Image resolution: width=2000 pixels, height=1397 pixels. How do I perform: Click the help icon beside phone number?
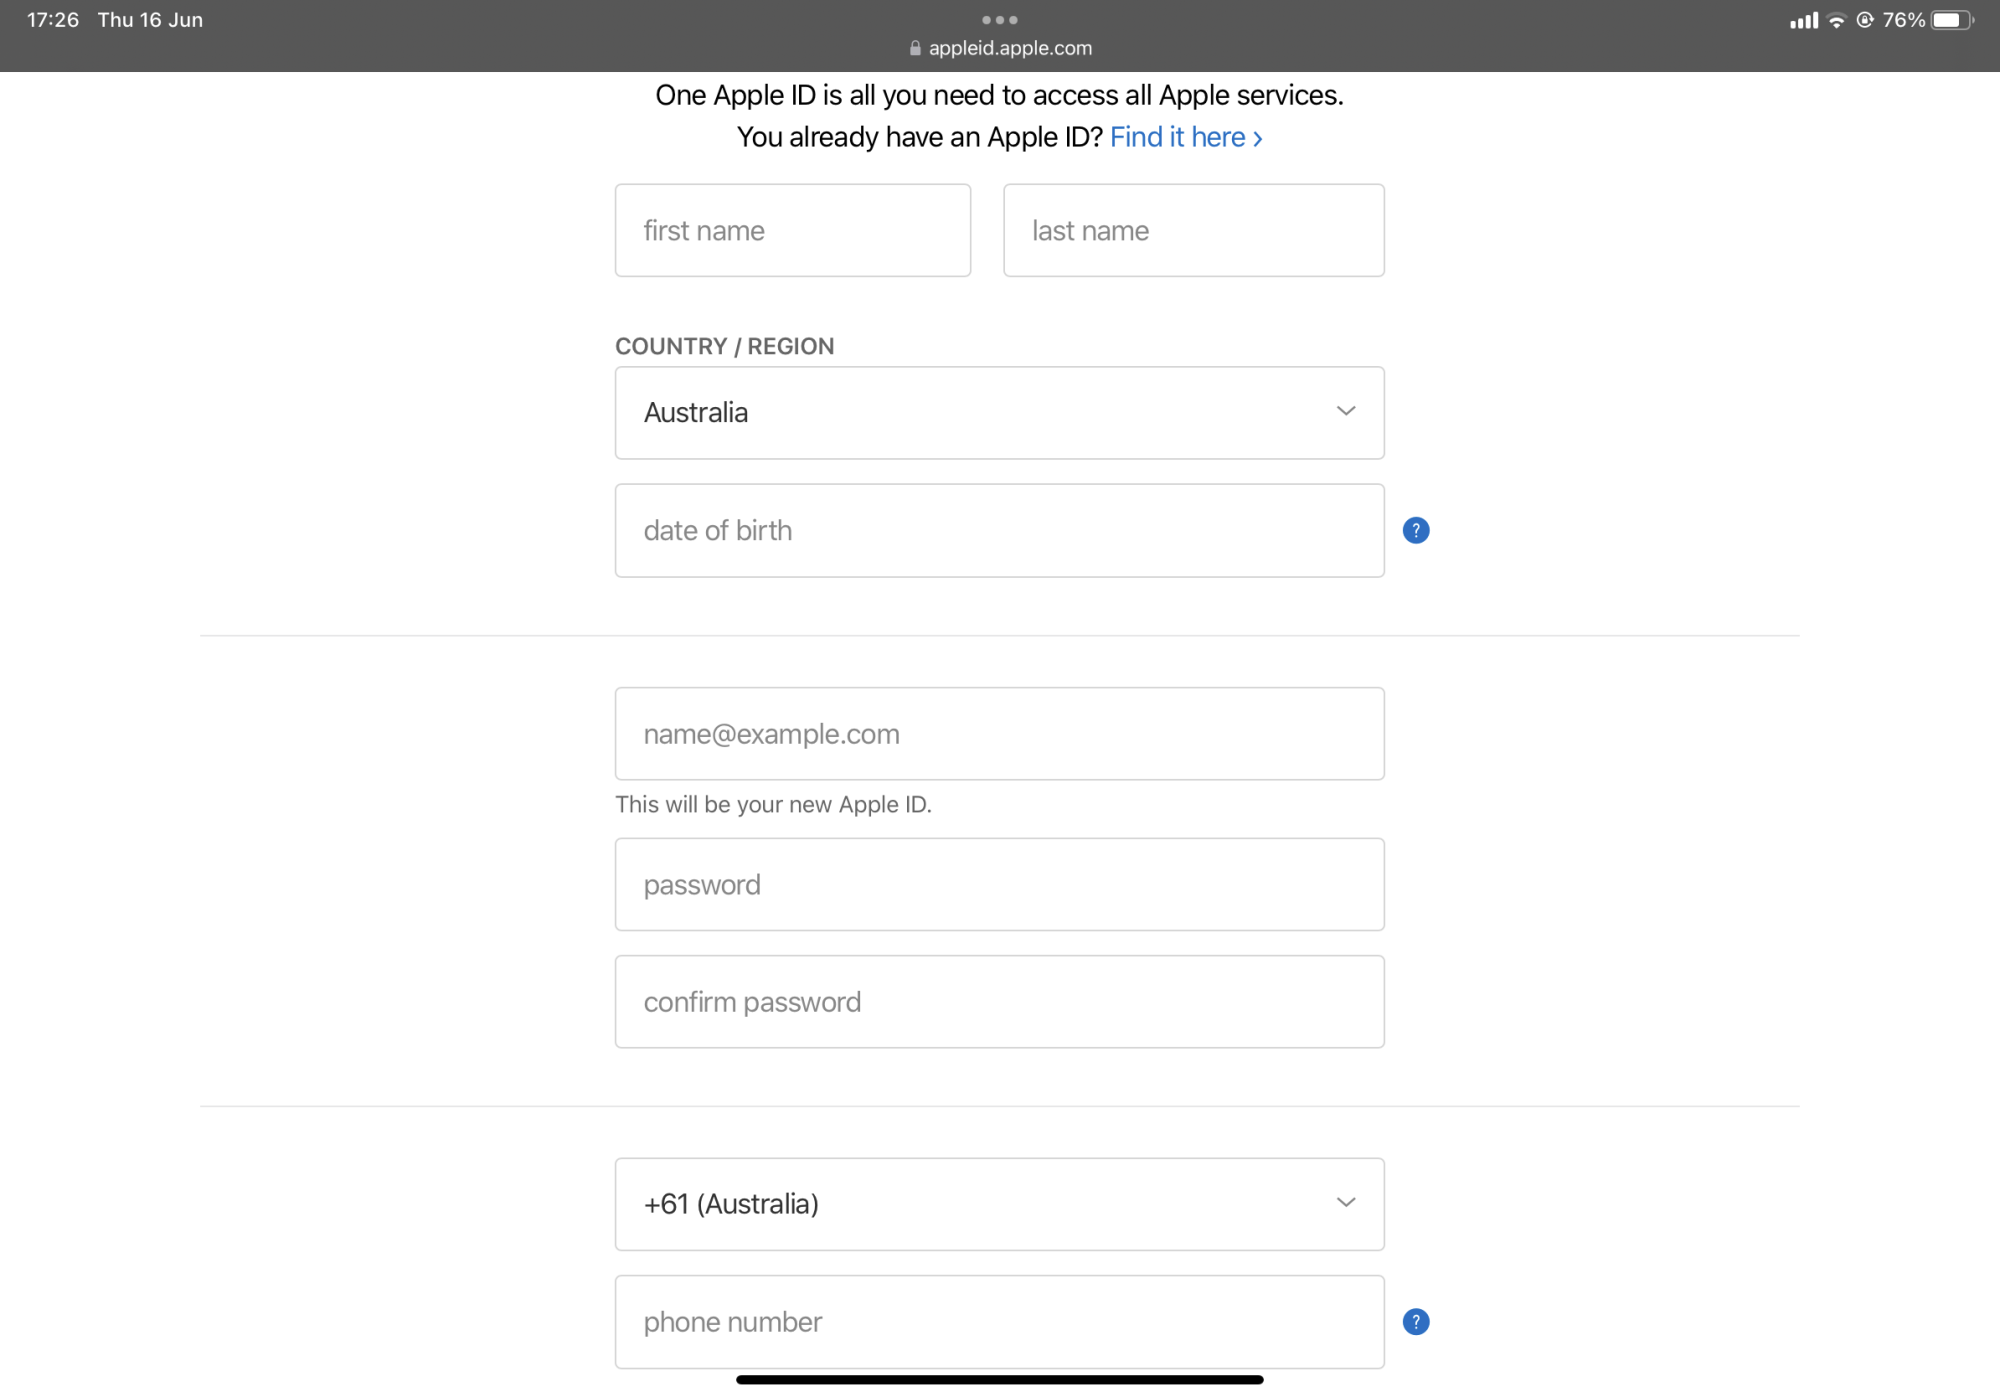click(1415, 1321)
